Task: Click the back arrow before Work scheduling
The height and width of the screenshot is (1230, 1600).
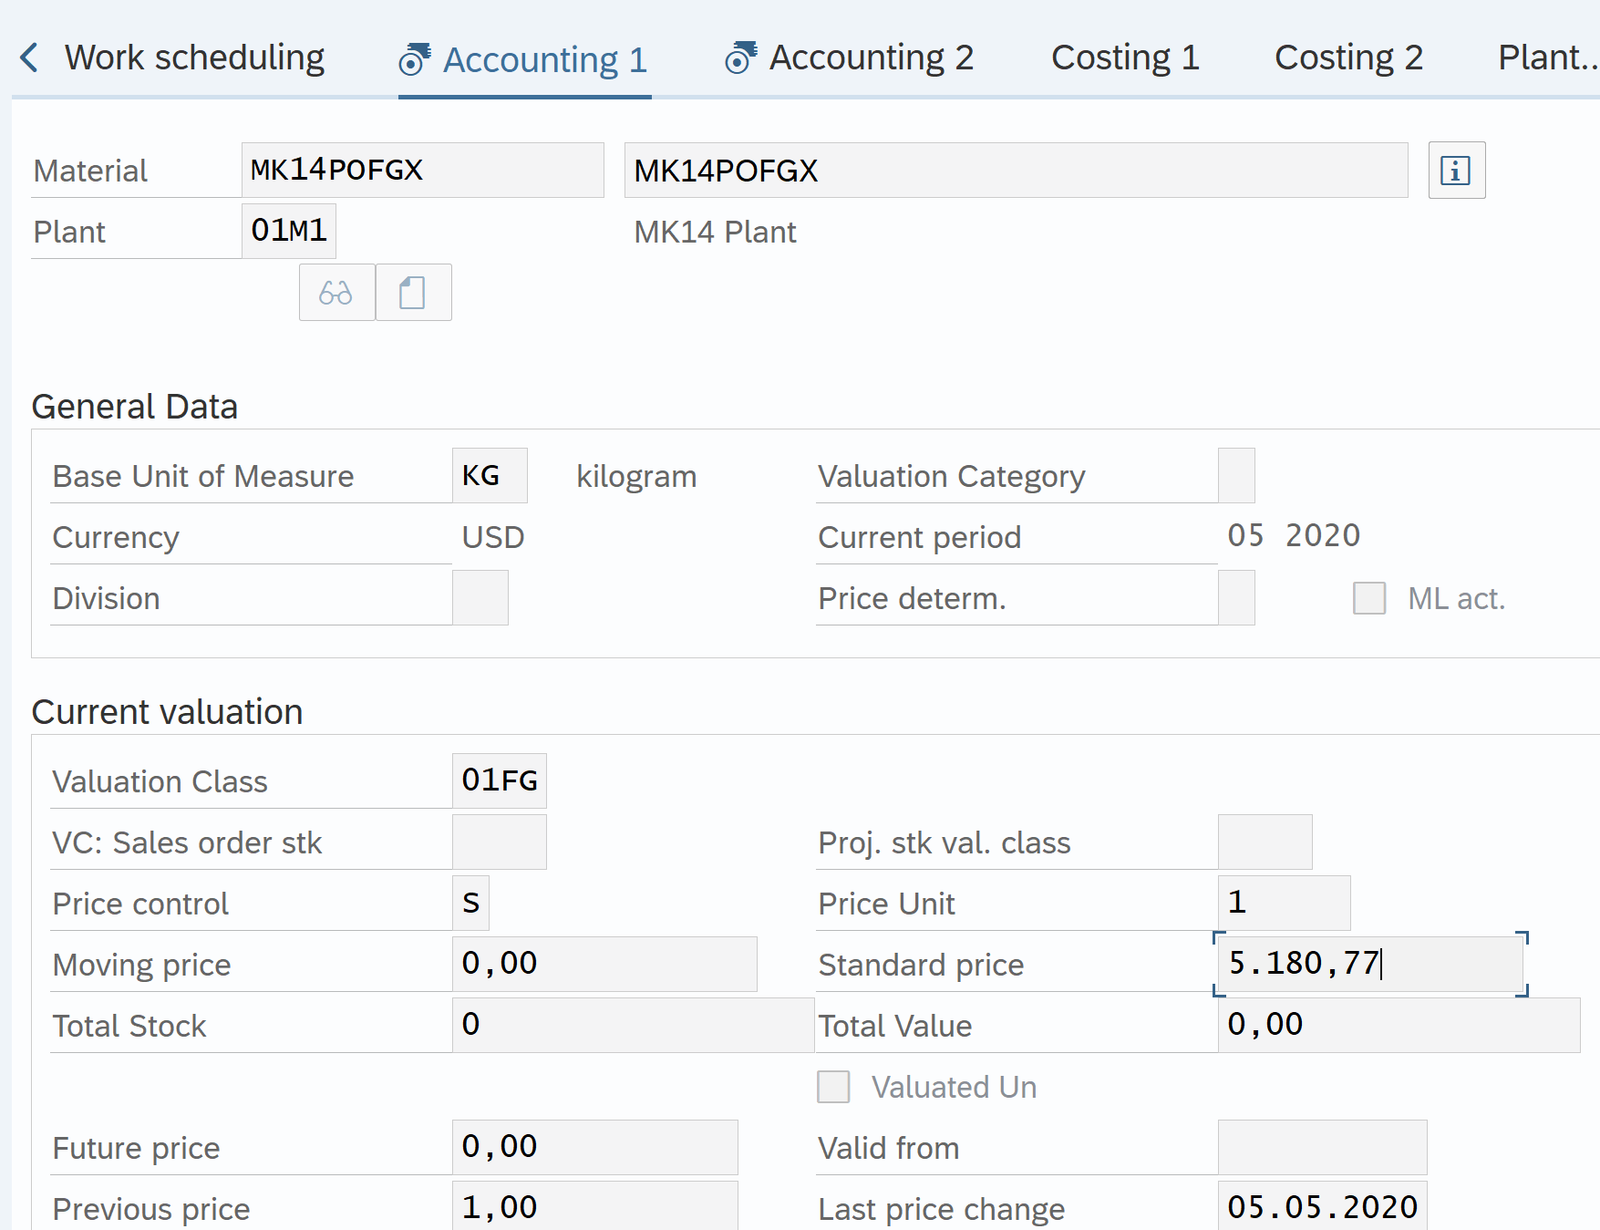Action: [x=29, y=58]
